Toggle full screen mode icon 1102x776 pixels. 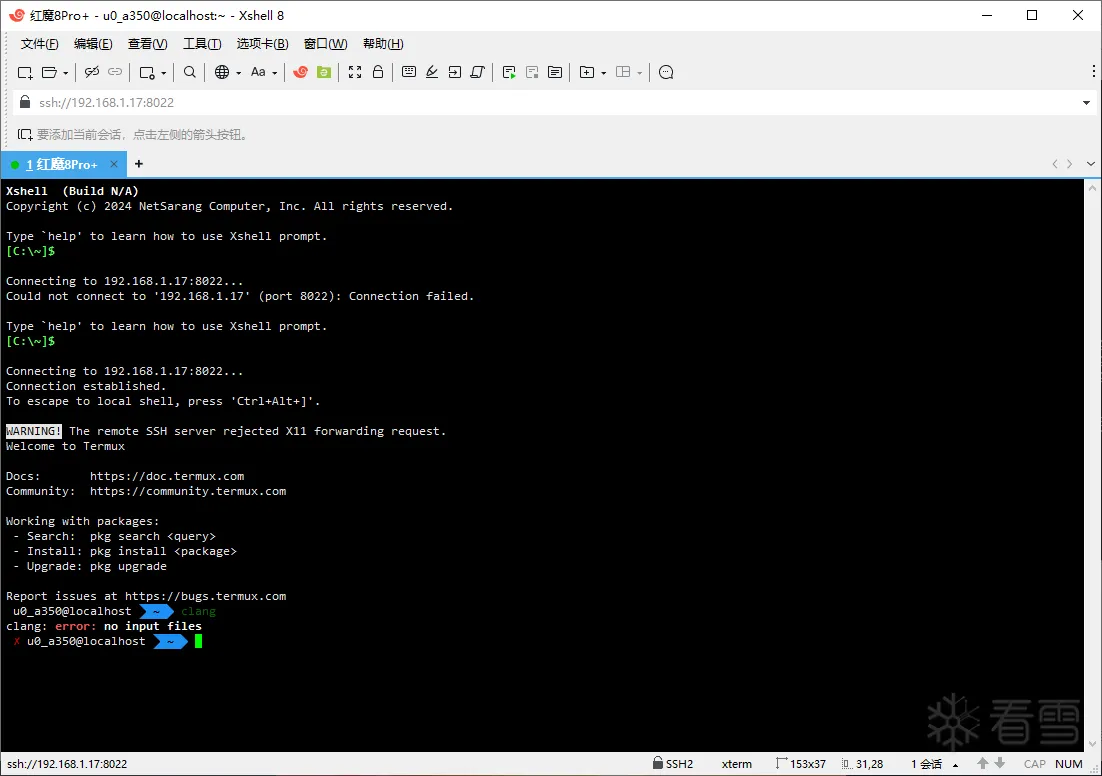355,72
